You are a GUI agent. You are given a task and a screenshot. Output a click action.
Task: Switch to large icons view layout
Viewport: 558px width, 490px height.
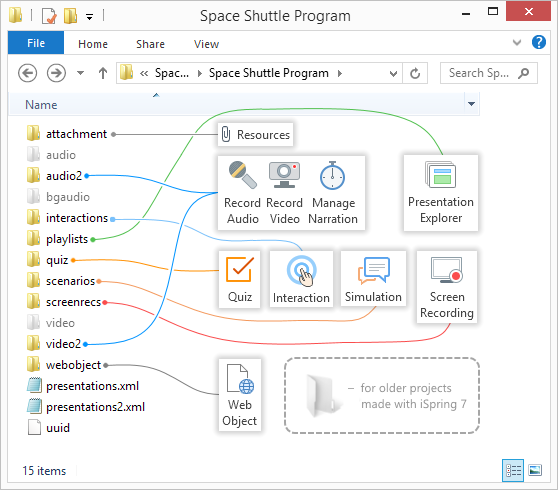point(535,470)
